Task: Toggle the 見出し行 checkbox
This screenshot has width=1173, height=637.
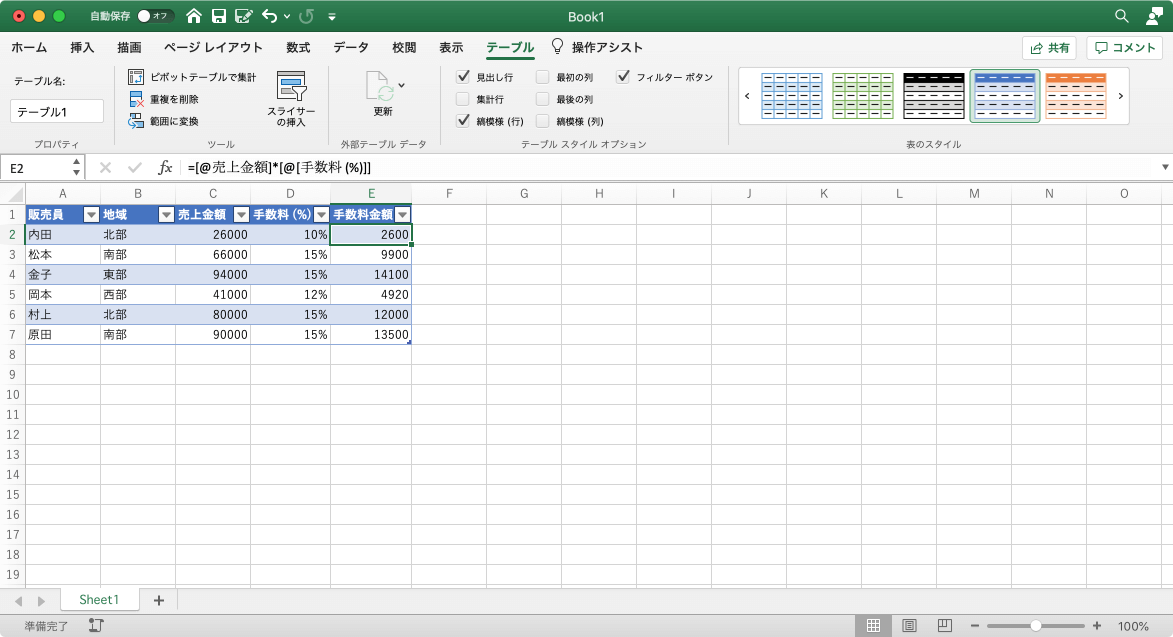Action: [463, 76]
